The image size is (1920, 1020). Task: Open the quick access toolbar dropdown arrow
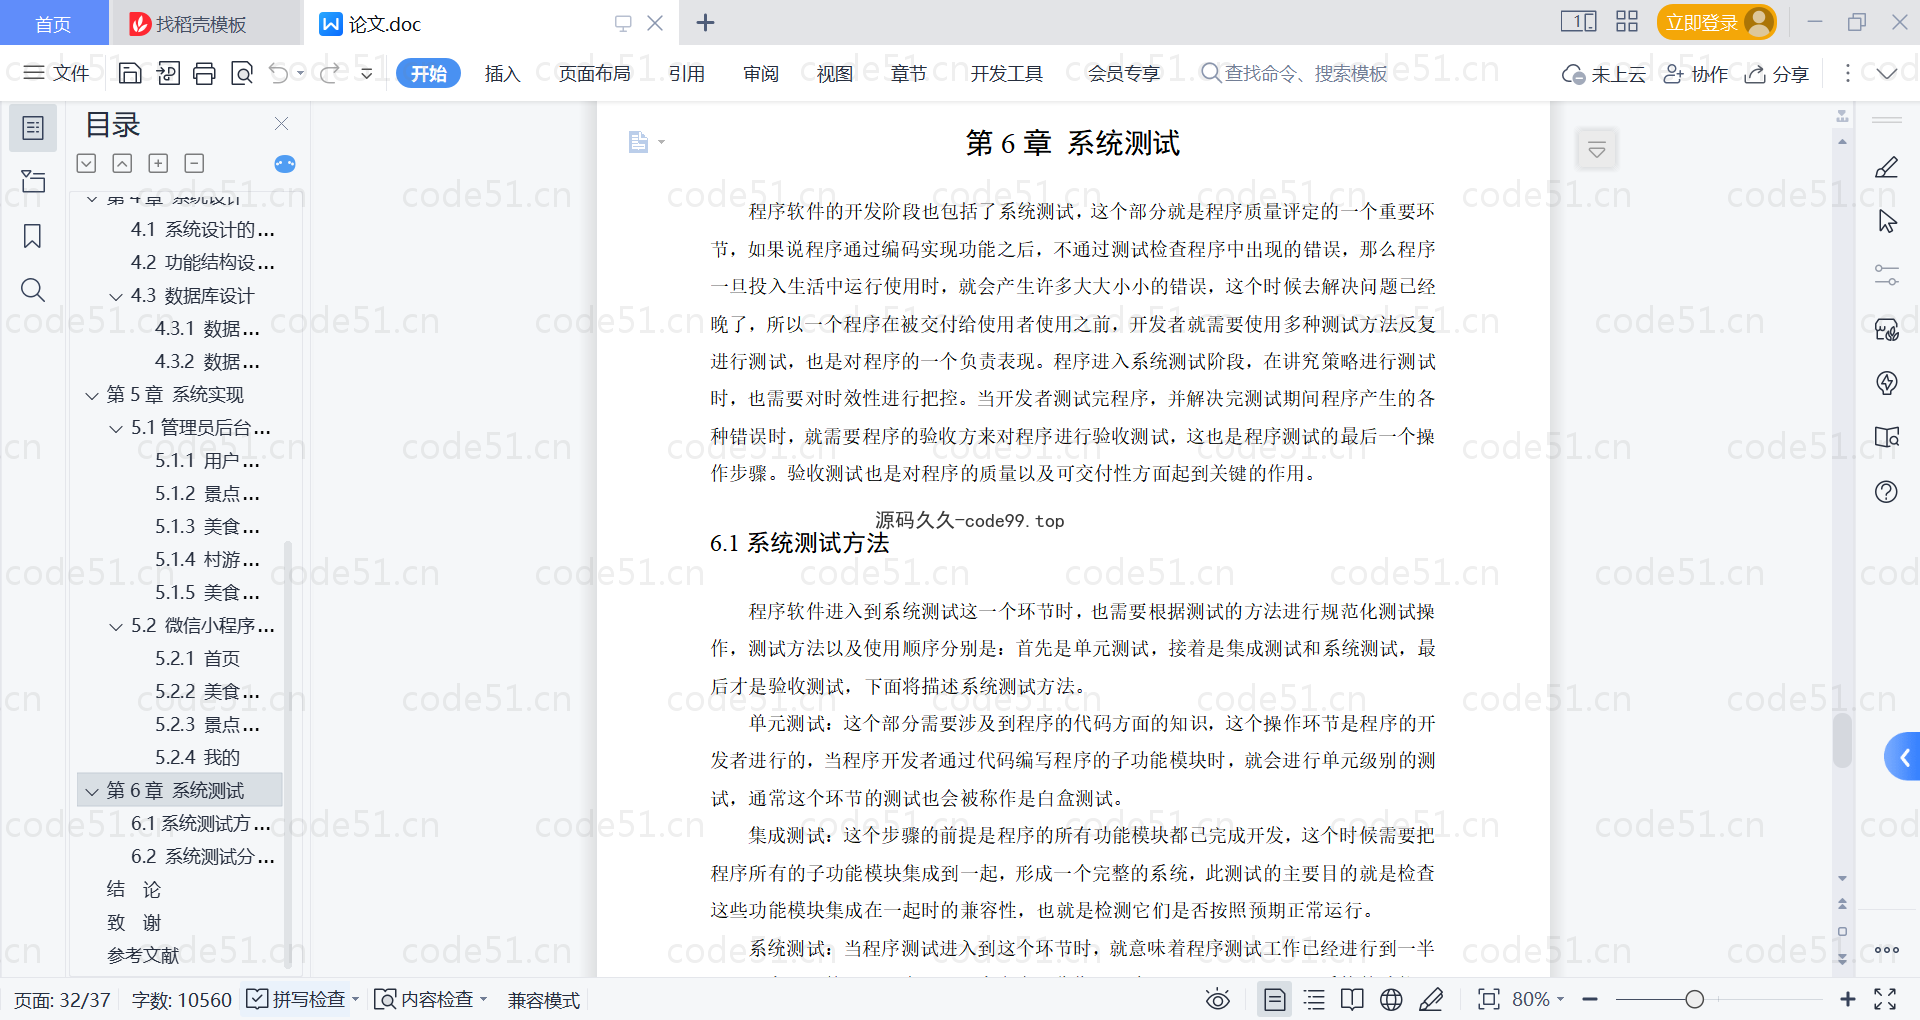(x=367, y=73)
